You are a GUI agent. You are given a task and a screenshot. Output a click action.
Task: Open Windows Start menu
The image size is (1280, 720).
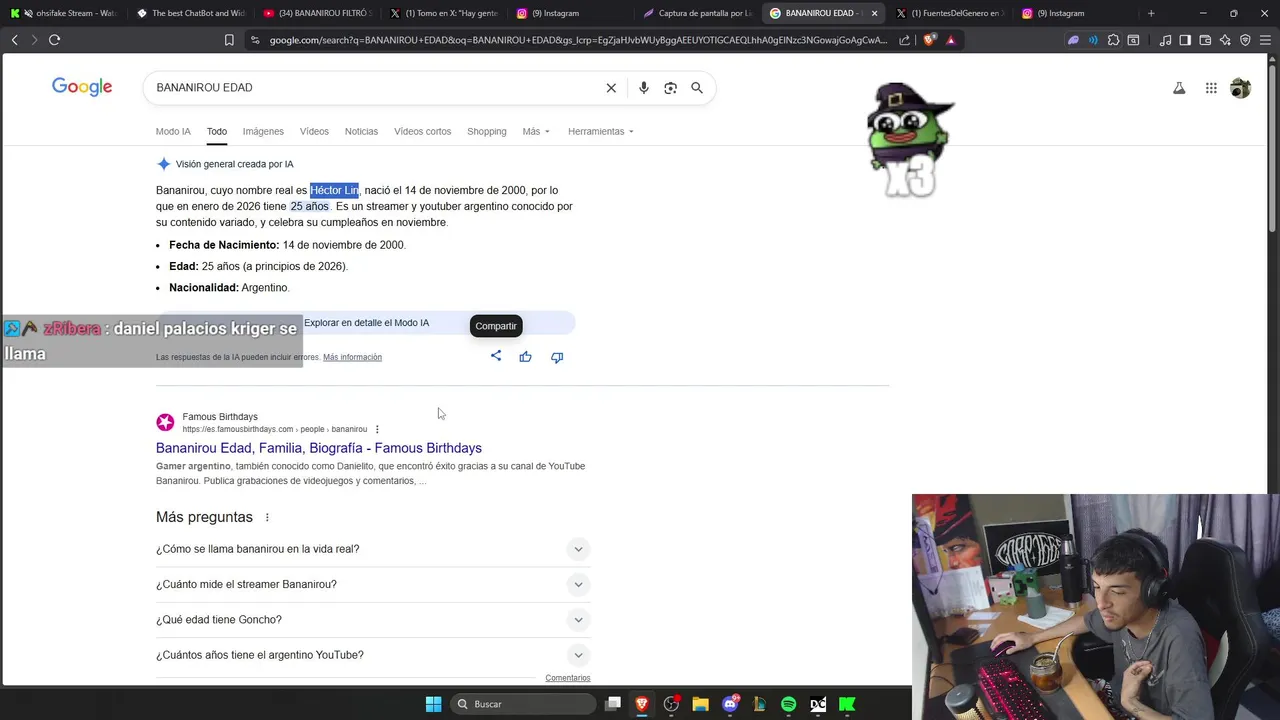433,704
